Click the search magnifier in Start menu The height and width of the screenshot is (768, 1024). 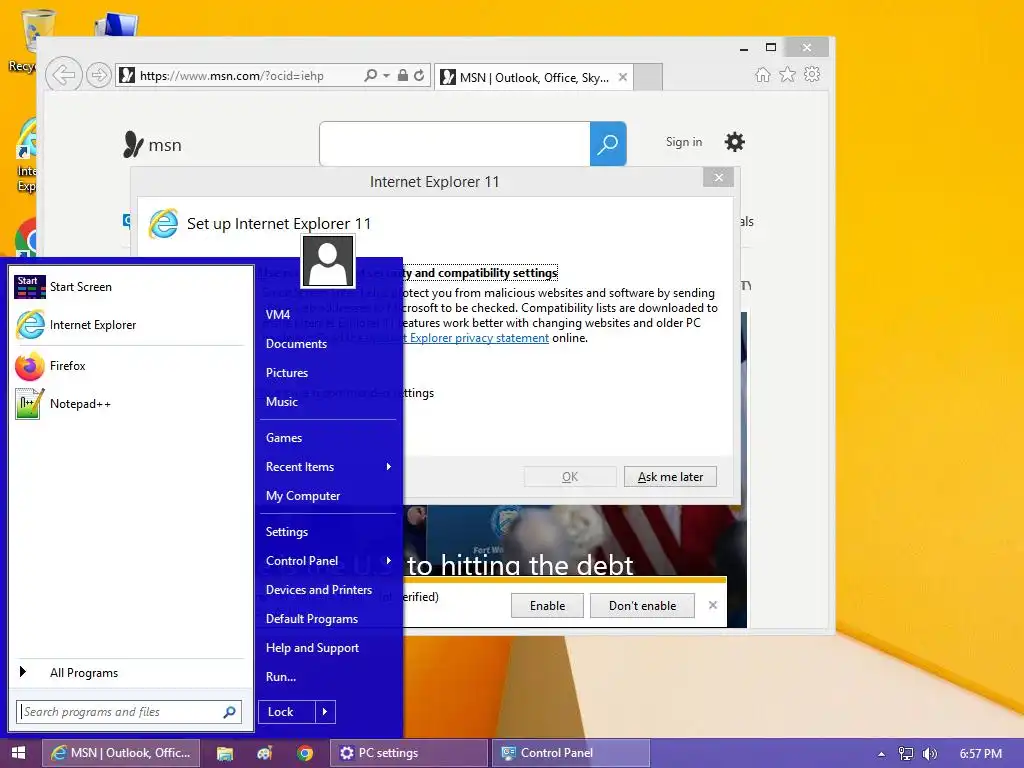pyautogui.click(x=229, y=712)
